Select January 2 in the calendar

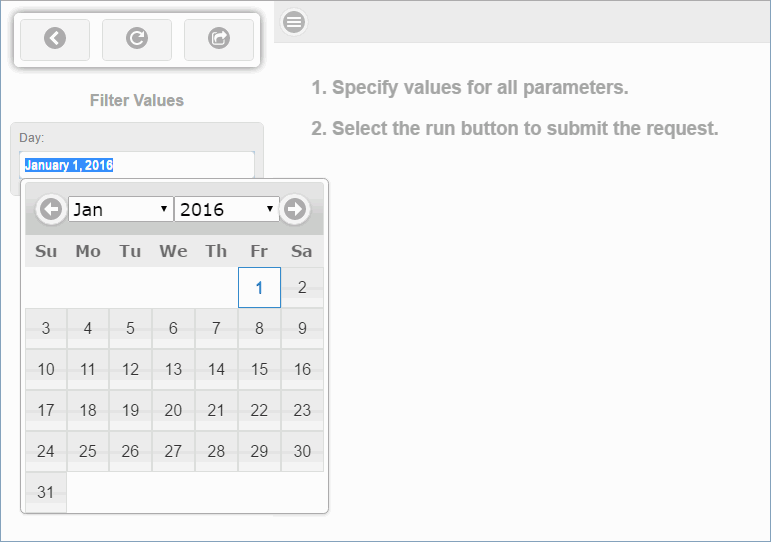coord(302,288)
